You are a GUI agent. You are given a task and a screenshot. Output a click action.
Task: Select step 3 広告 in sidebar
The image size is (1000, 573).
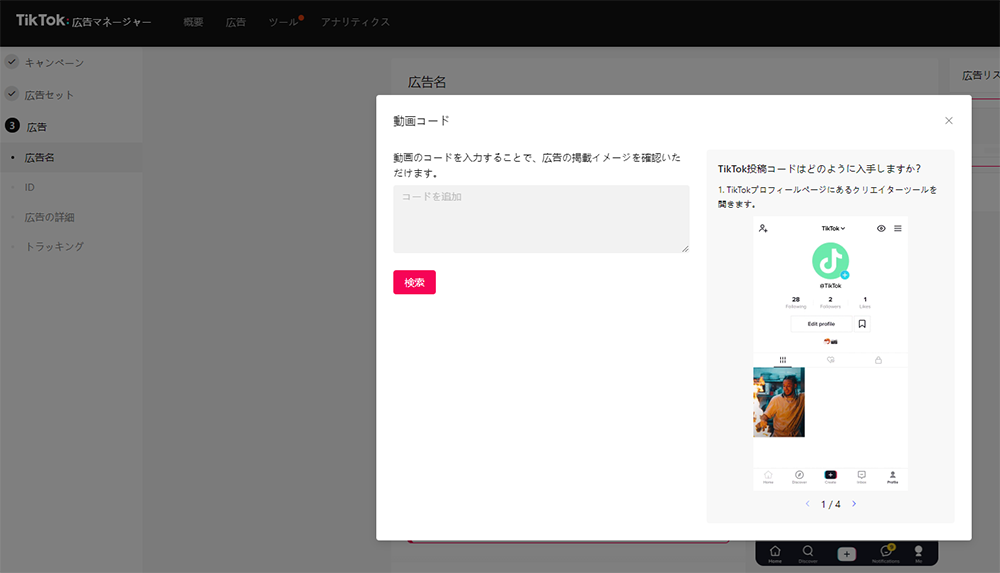click(36, 127)
